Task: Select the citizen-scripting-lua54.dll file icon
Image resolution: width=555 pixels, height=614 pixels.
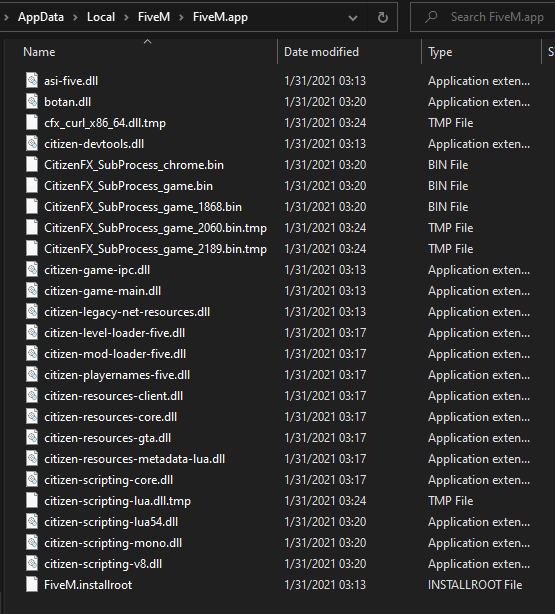Action: pos(32,522)
